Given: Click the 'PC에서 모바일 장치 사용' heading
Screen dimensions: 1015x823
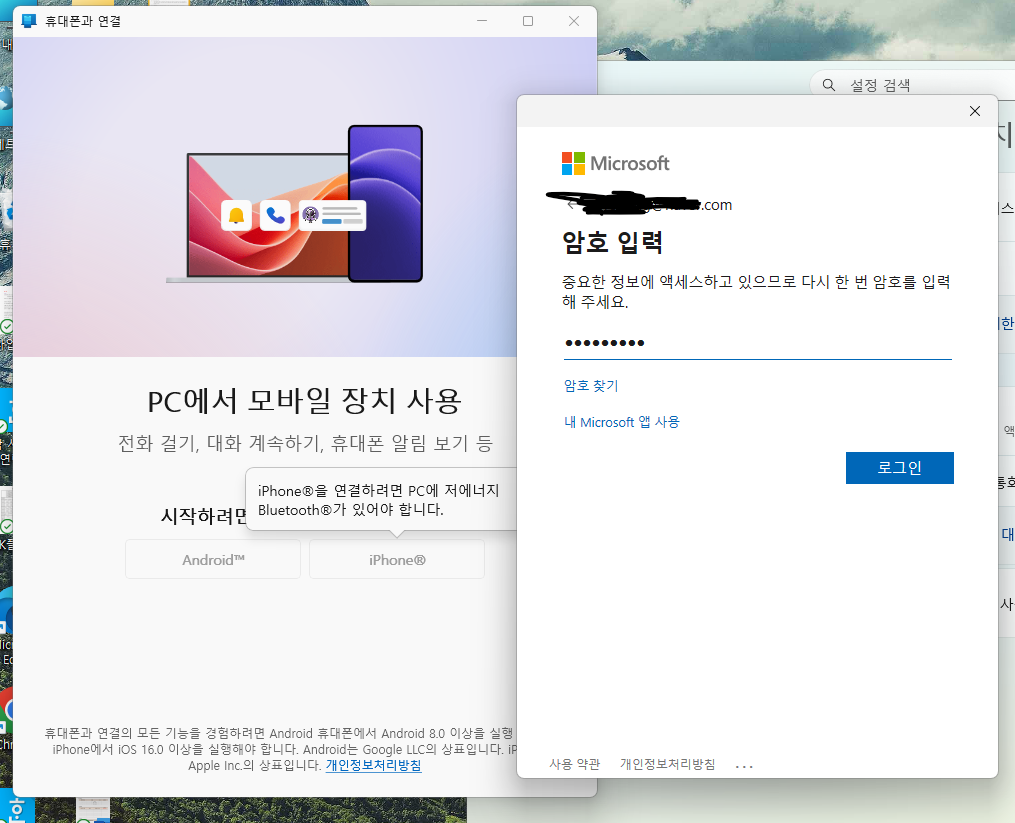Looking at the screenshot, I should [x=304, y=401].
